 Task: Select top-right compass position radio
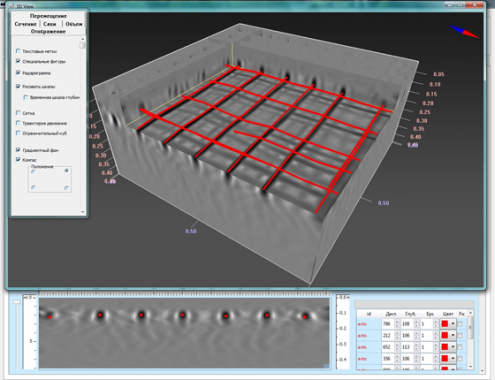[x=66, y=171]
